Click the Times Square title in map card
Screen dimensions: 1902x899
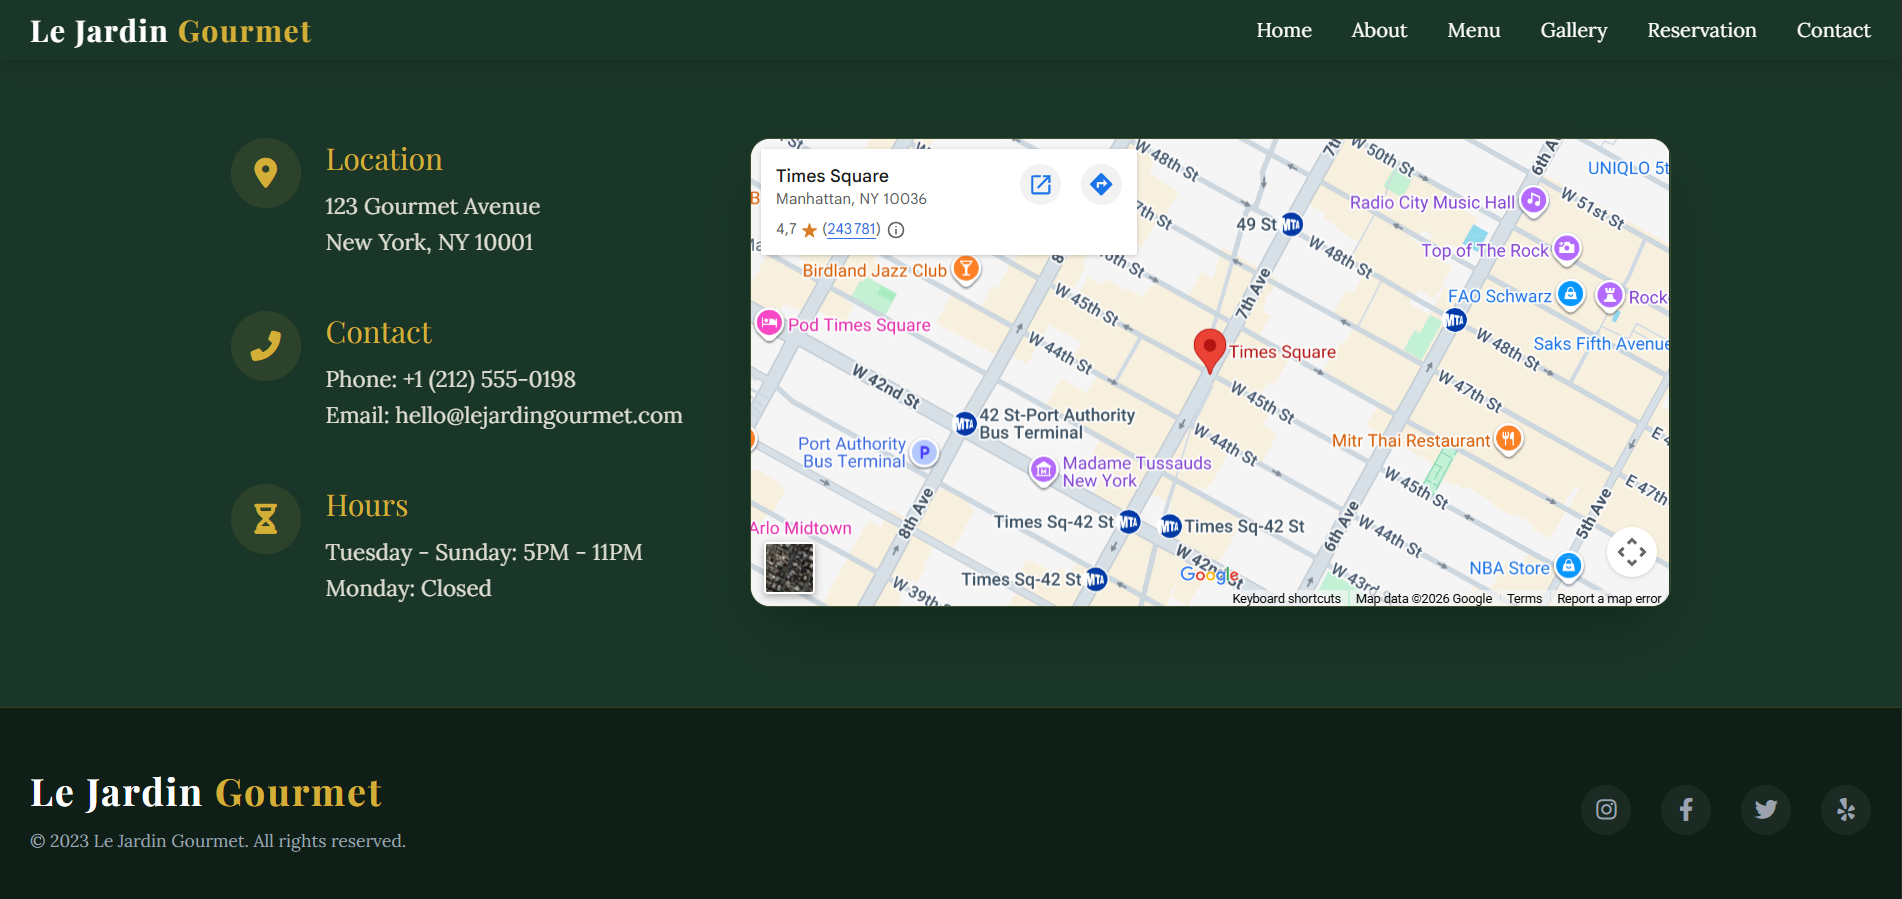point(832,176)
